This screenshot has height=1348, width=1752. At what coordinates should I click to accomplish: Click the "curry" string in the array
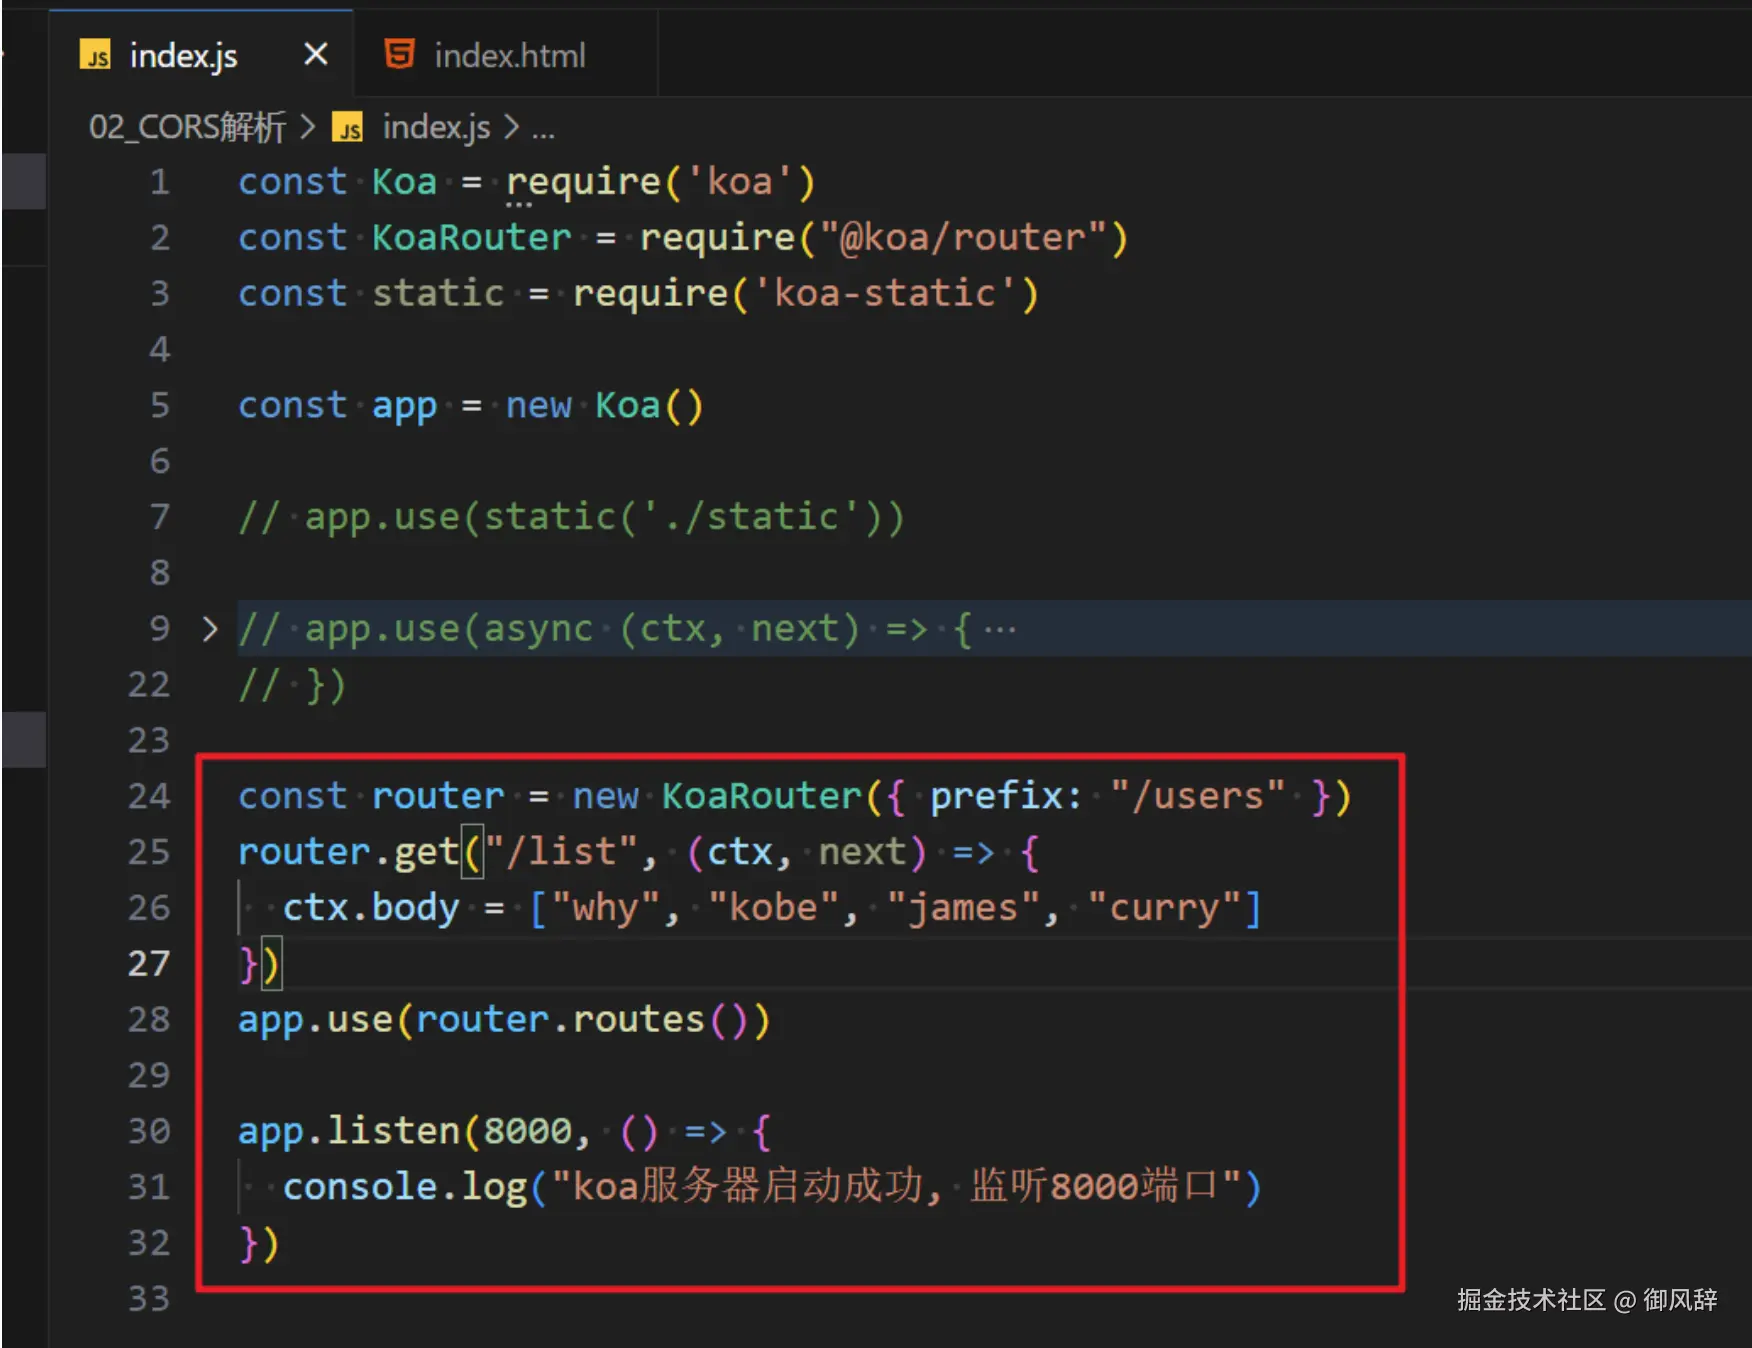coord(1164,908)
